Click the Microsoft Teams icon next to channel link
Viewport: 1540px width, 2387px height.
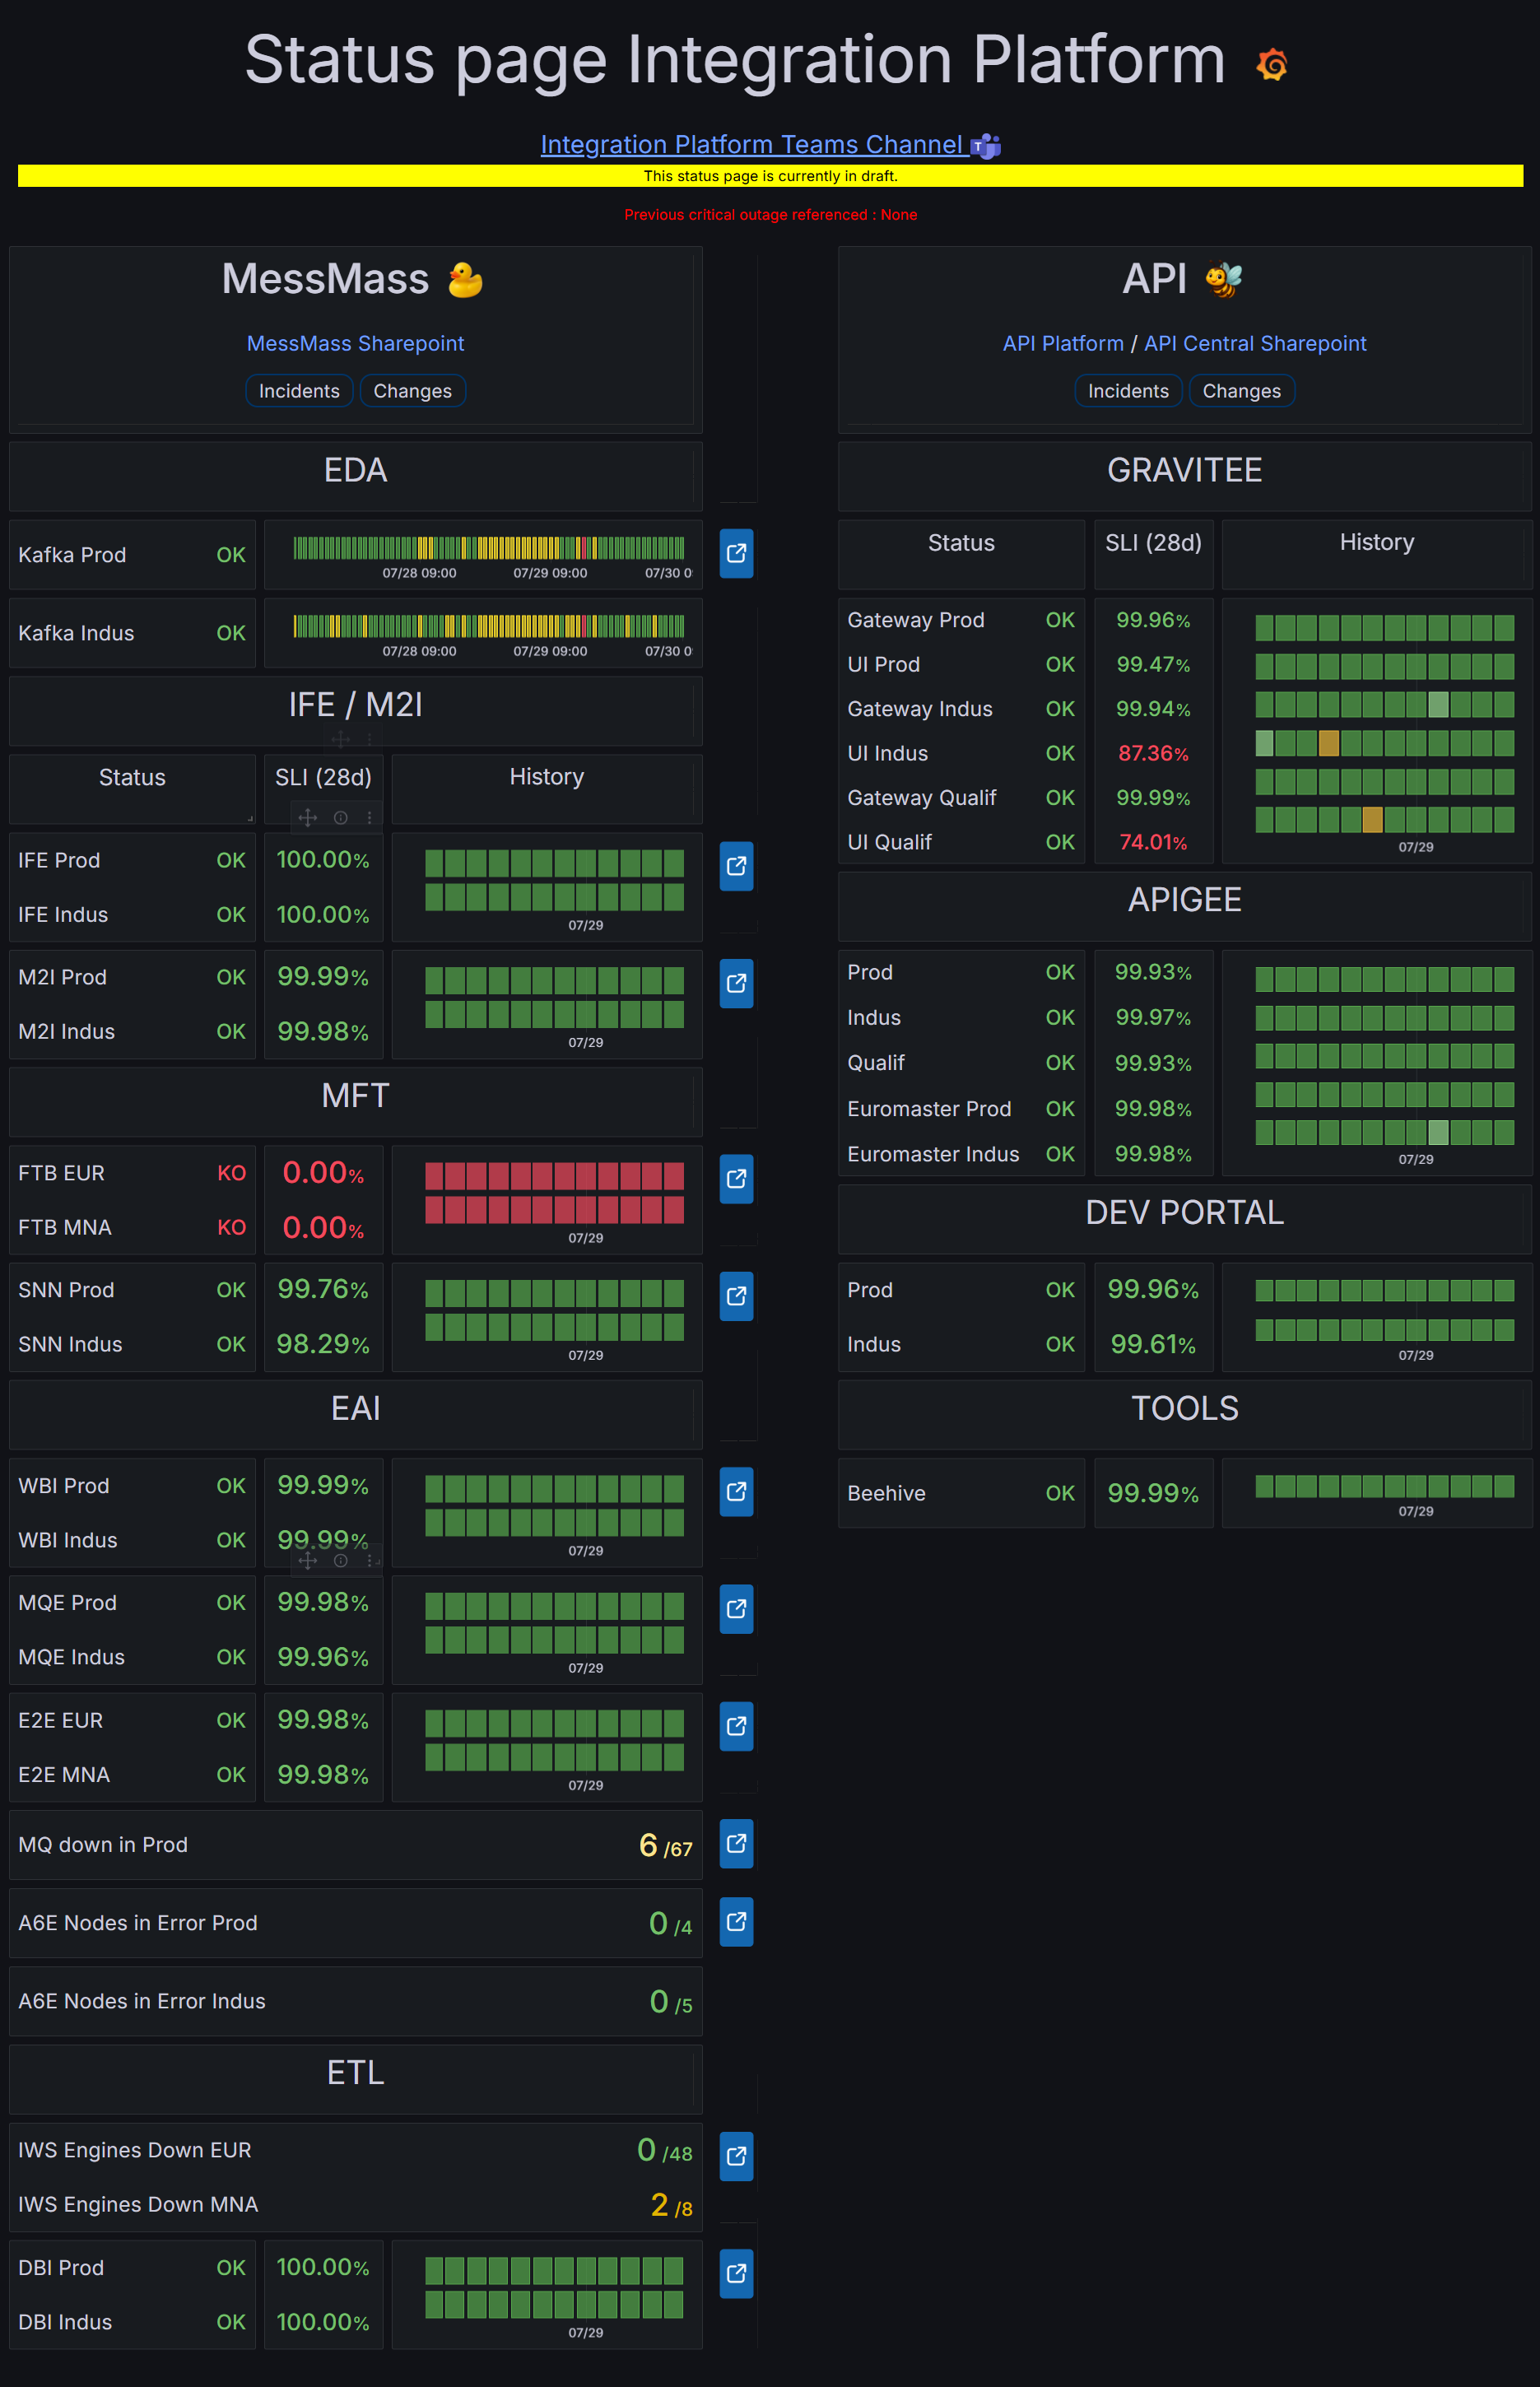pyautogui.click(x=986, y=145)
